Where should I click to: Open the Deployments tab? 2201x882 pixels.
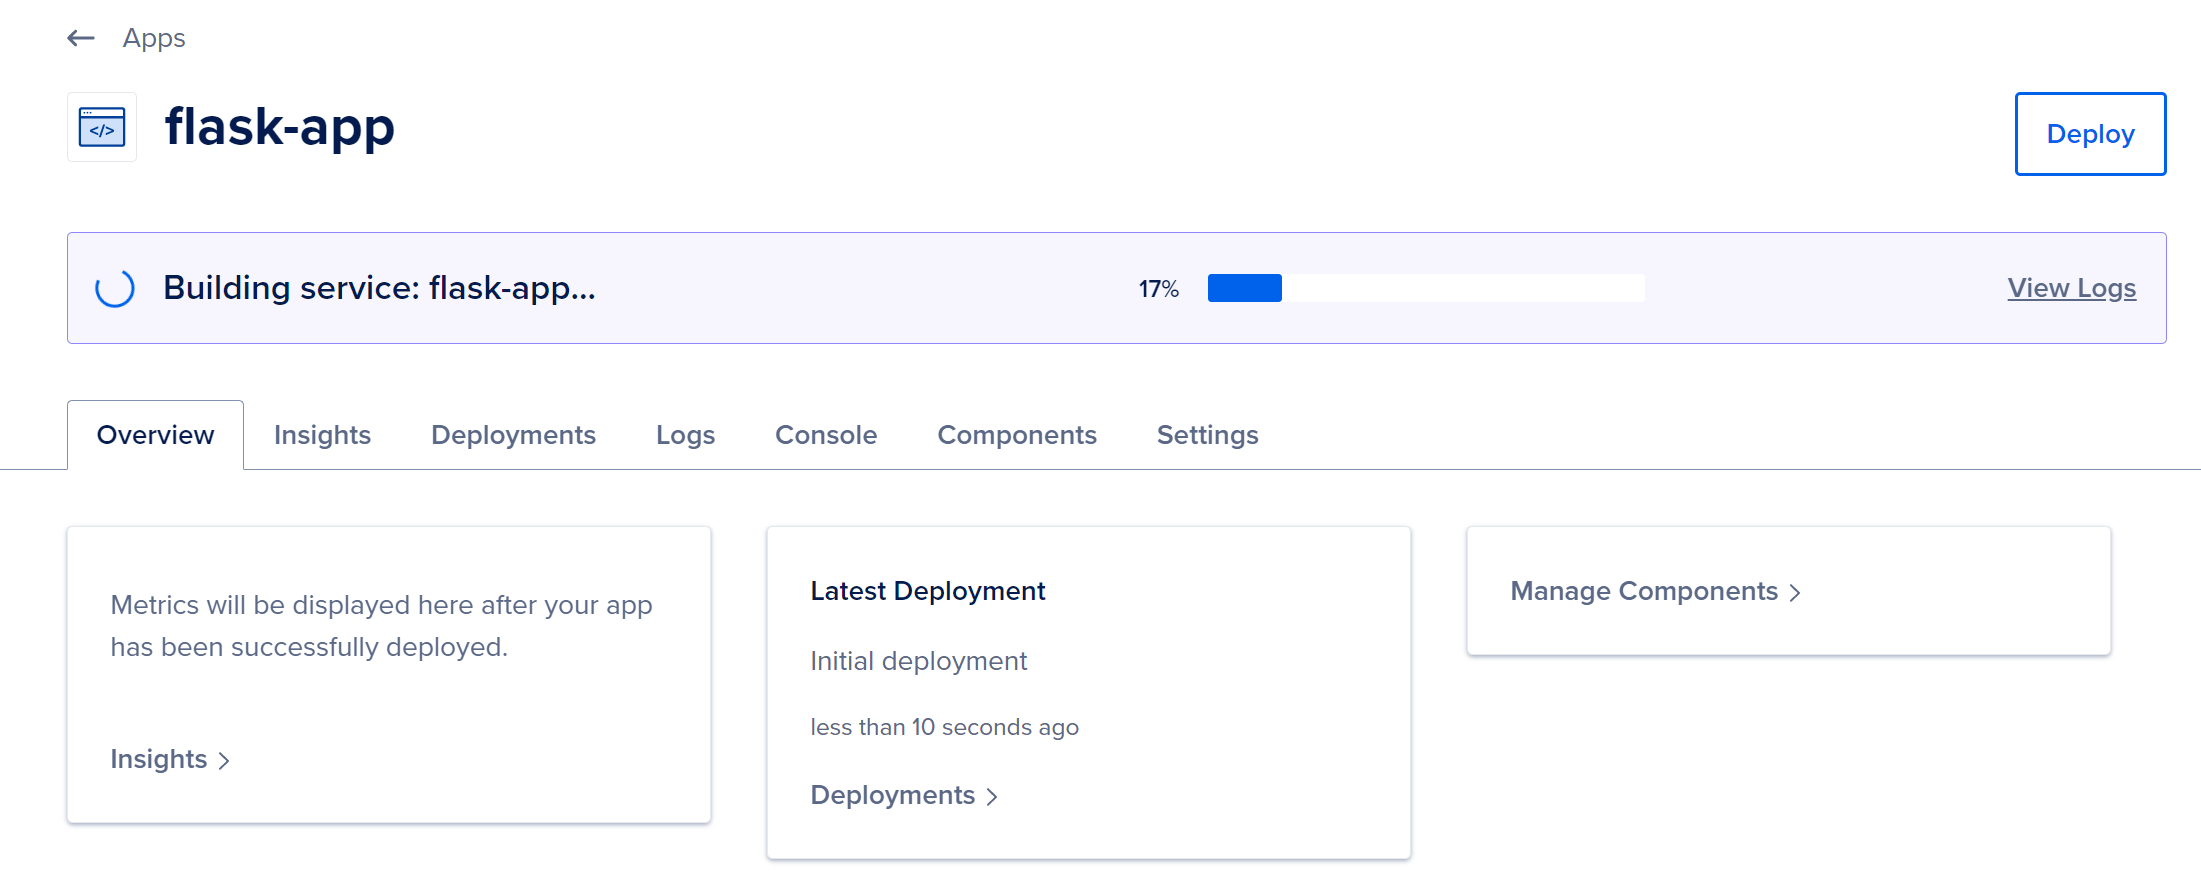click(x=513, y=435)
